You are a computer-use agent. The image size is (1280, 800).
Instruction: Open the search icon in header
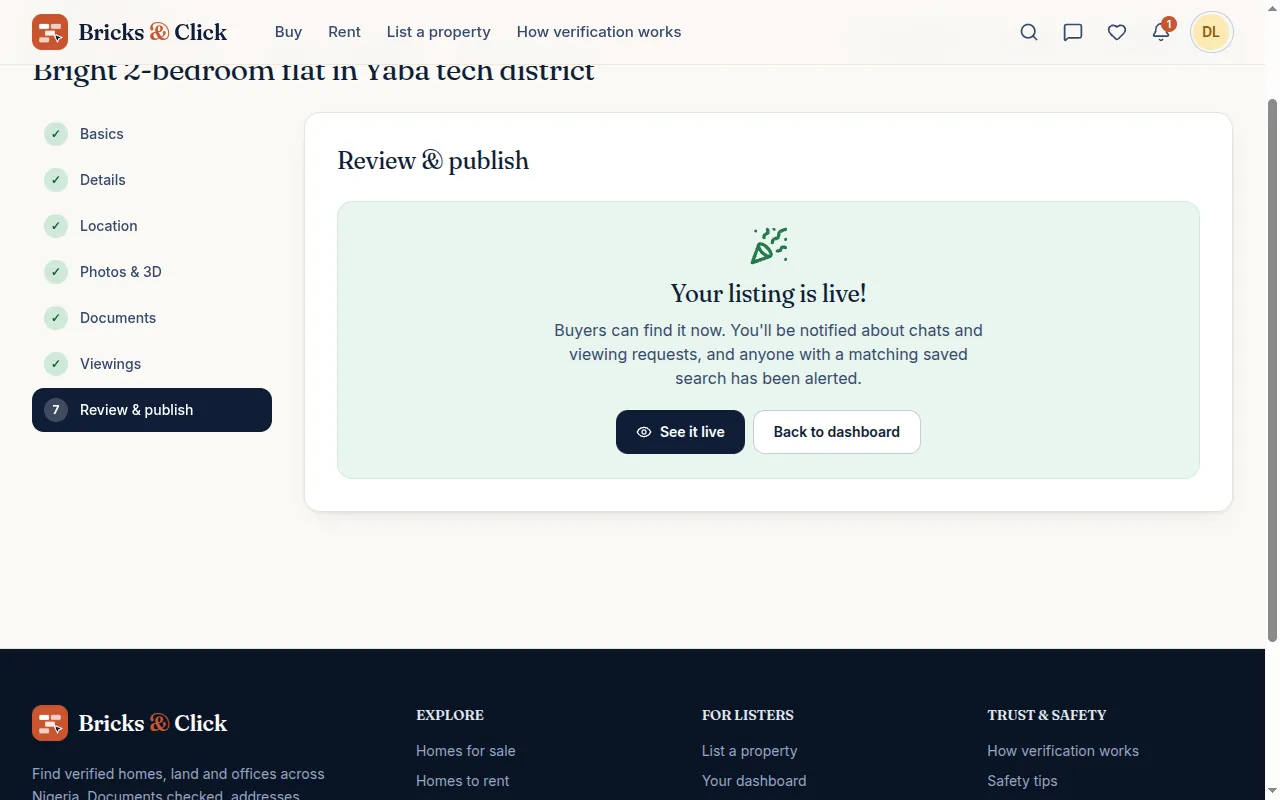coord(1029,32)
